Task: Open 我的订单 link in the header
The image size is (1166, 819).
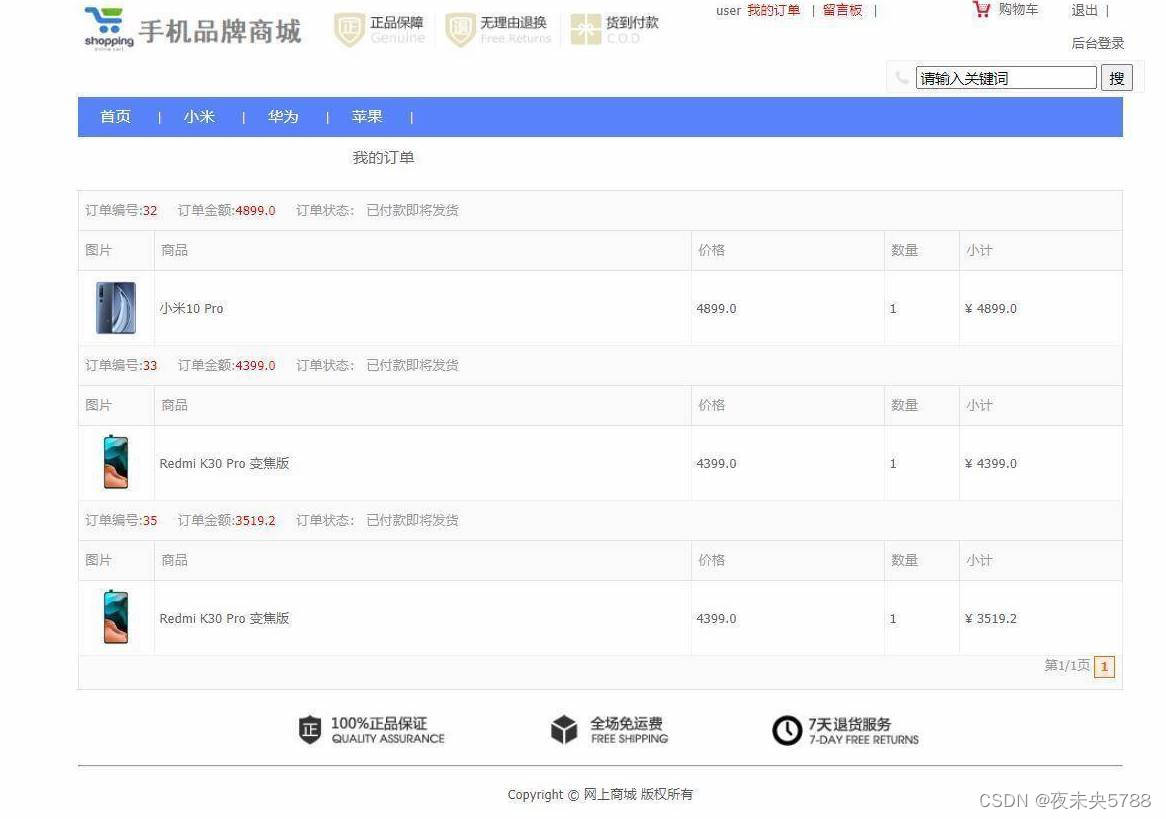Action: point(773,10)
